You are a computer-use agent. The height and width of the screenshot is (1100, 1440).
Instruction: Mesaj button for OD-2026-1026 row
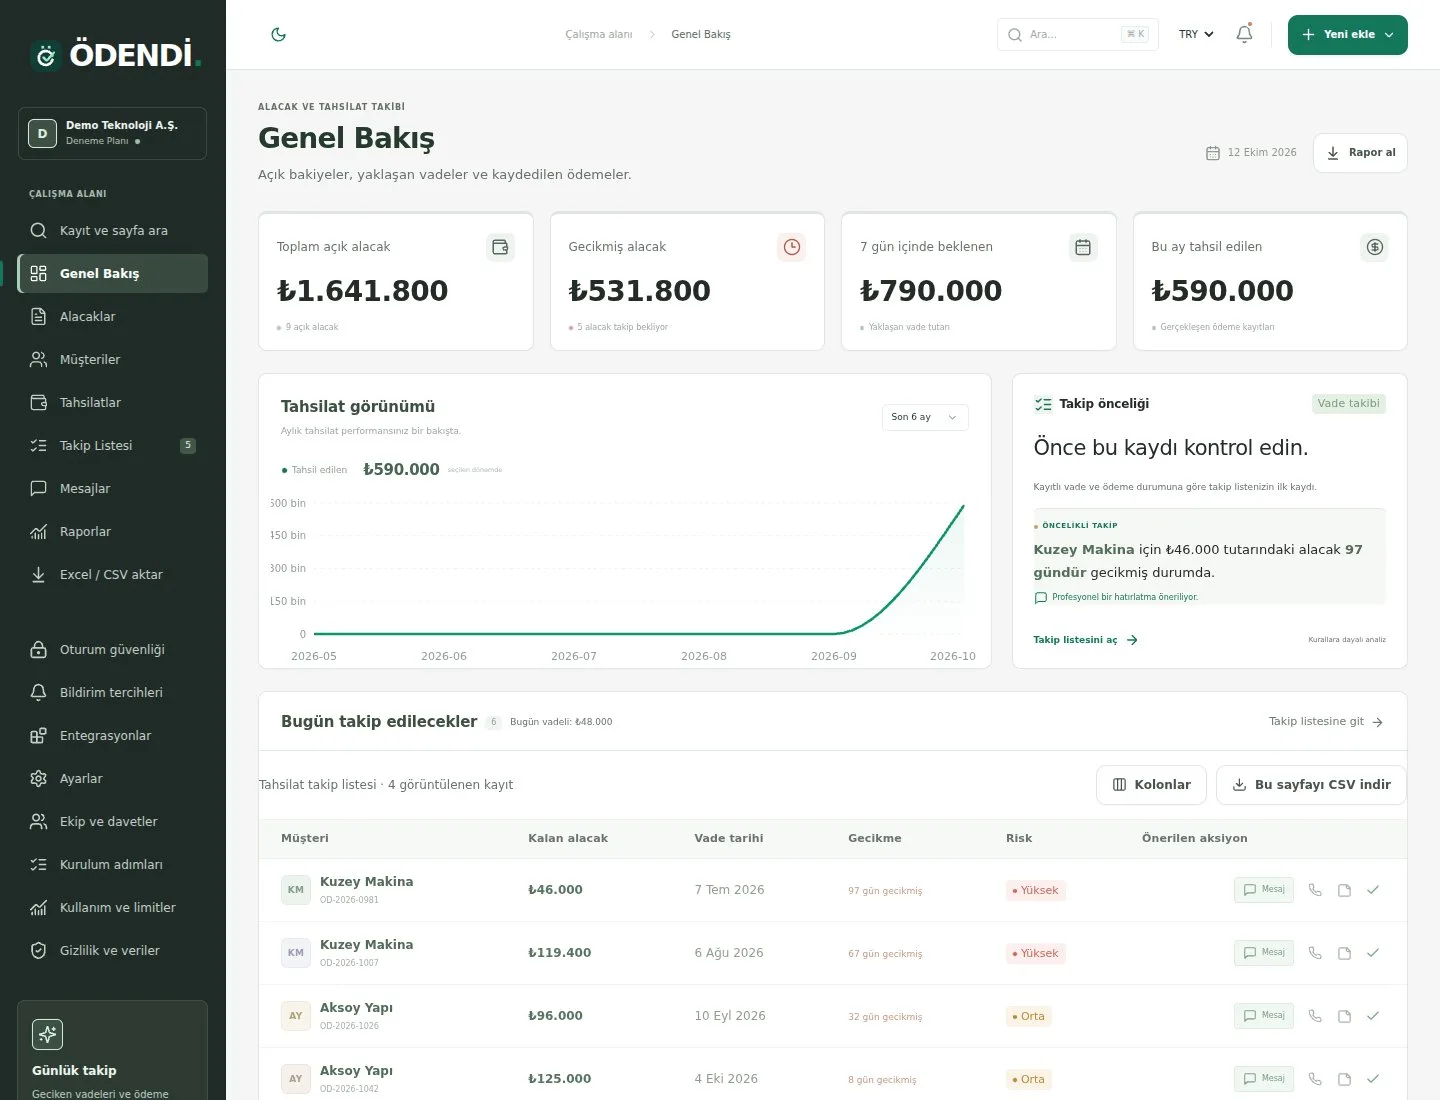pyautogui.click(x=1264, y=1016)
